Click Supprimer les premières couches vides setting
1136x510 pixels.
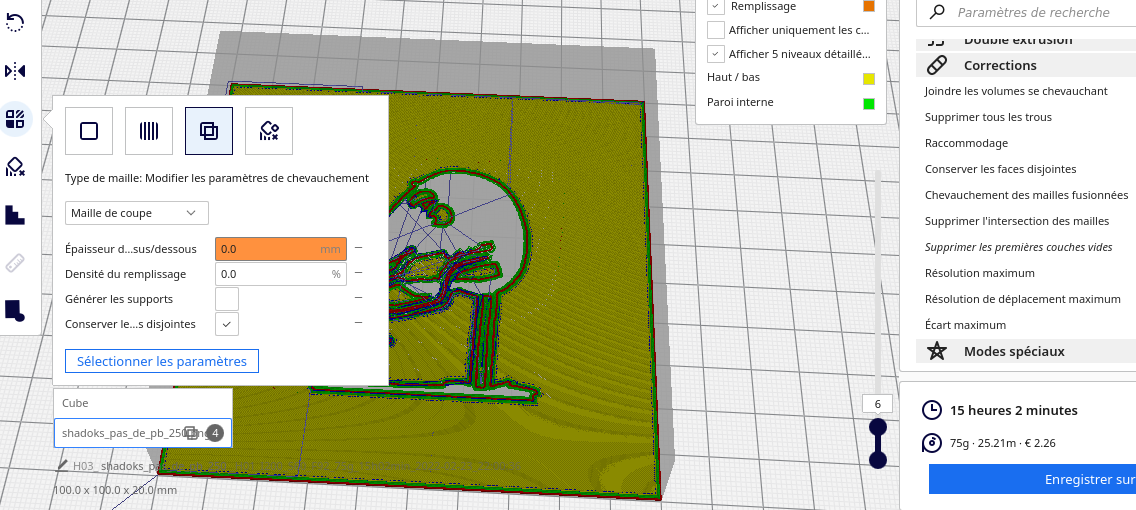click(x=1019, y=247)
